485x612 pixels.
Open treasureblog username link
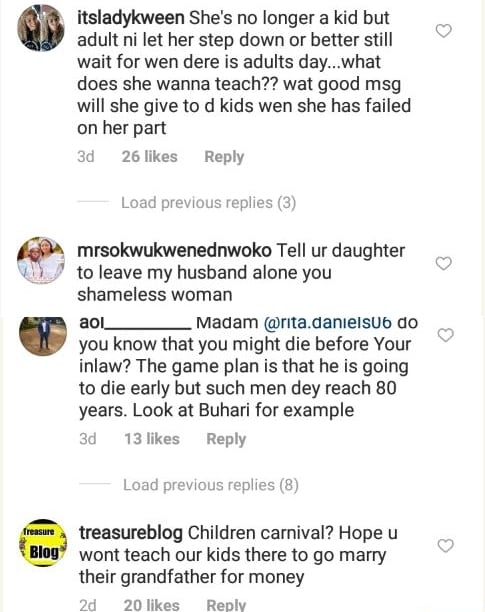(131, 533)
